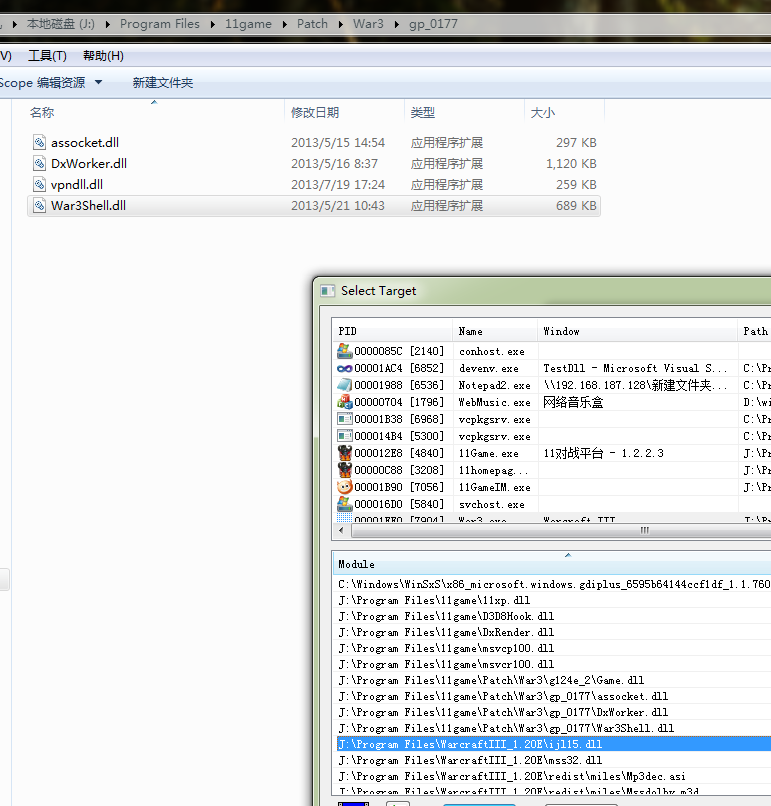
Task: Click the TestDll - Microsoft Visual S... cell
Action: pos(635,368)
